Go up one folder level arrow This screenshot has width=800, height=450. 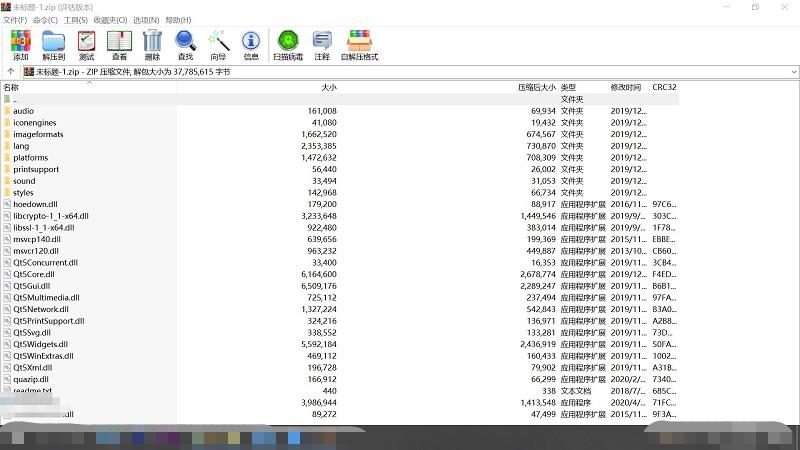point(11,72)
